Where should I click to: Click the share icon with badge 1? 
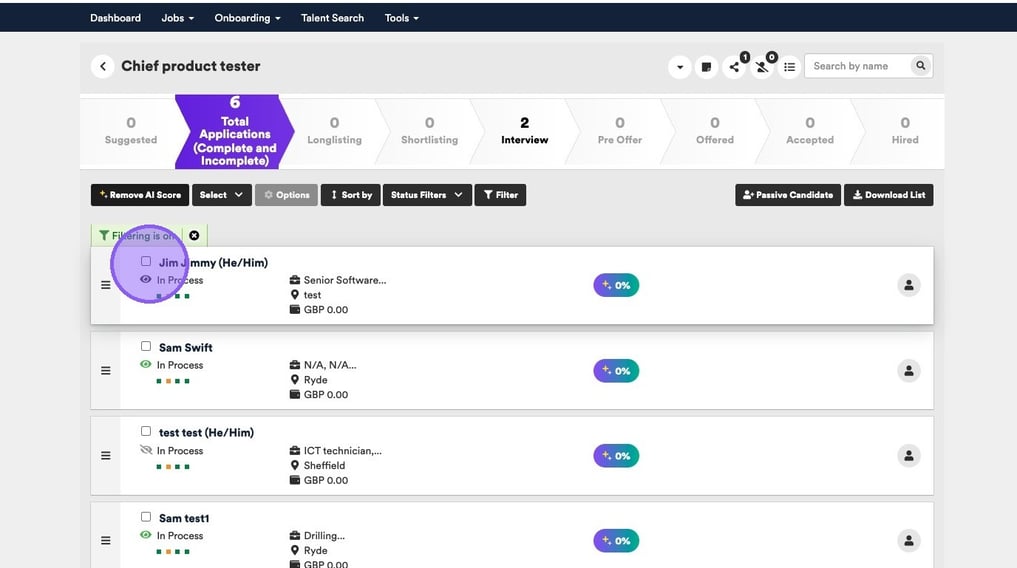pos(734,67)
